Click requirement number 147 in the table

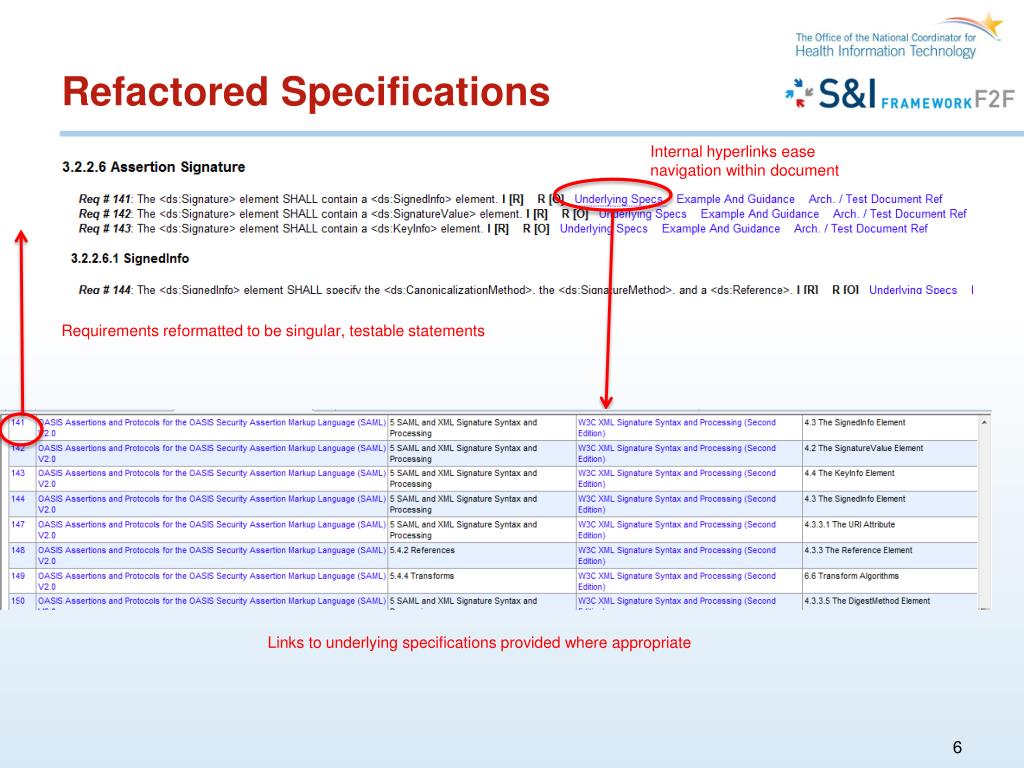(18, 524)
